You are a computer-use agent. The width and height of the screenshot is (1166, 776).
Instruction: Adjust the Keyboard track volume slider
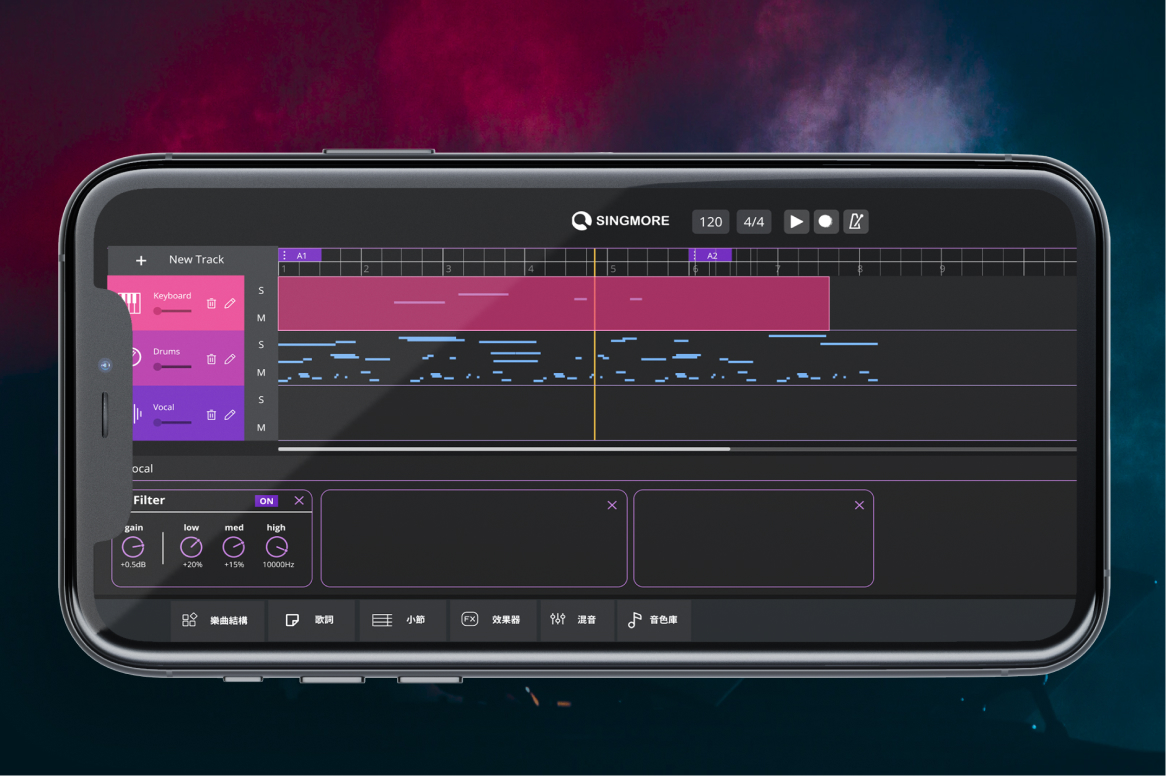click(x=172, y=311)
